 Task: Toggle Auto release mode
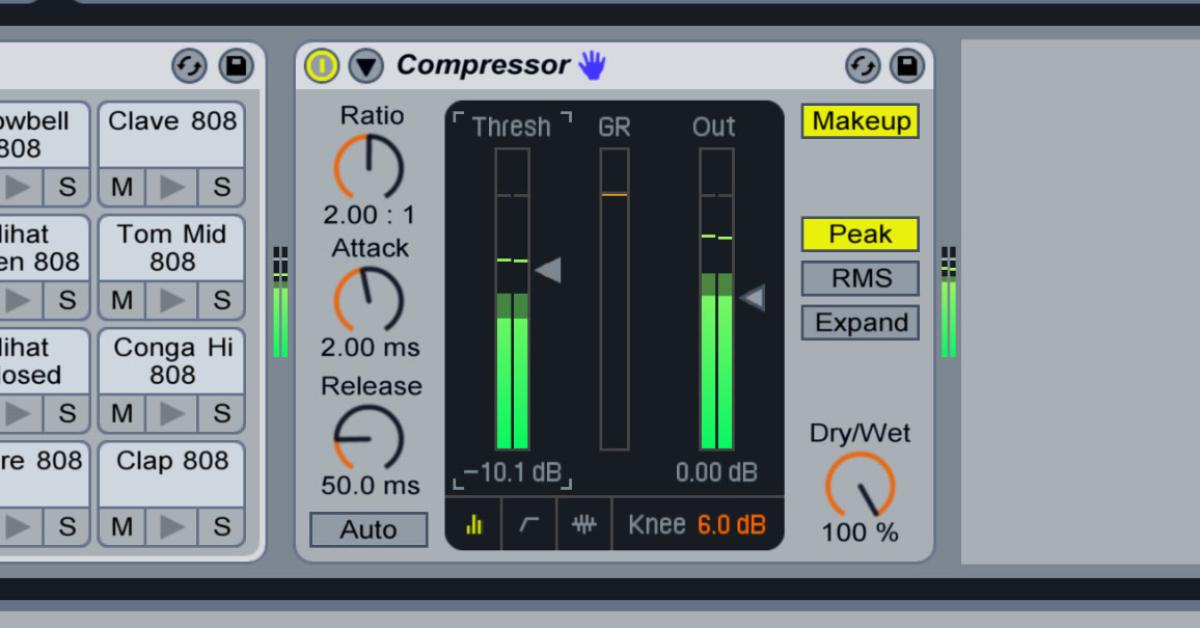(x=368, y=529)
